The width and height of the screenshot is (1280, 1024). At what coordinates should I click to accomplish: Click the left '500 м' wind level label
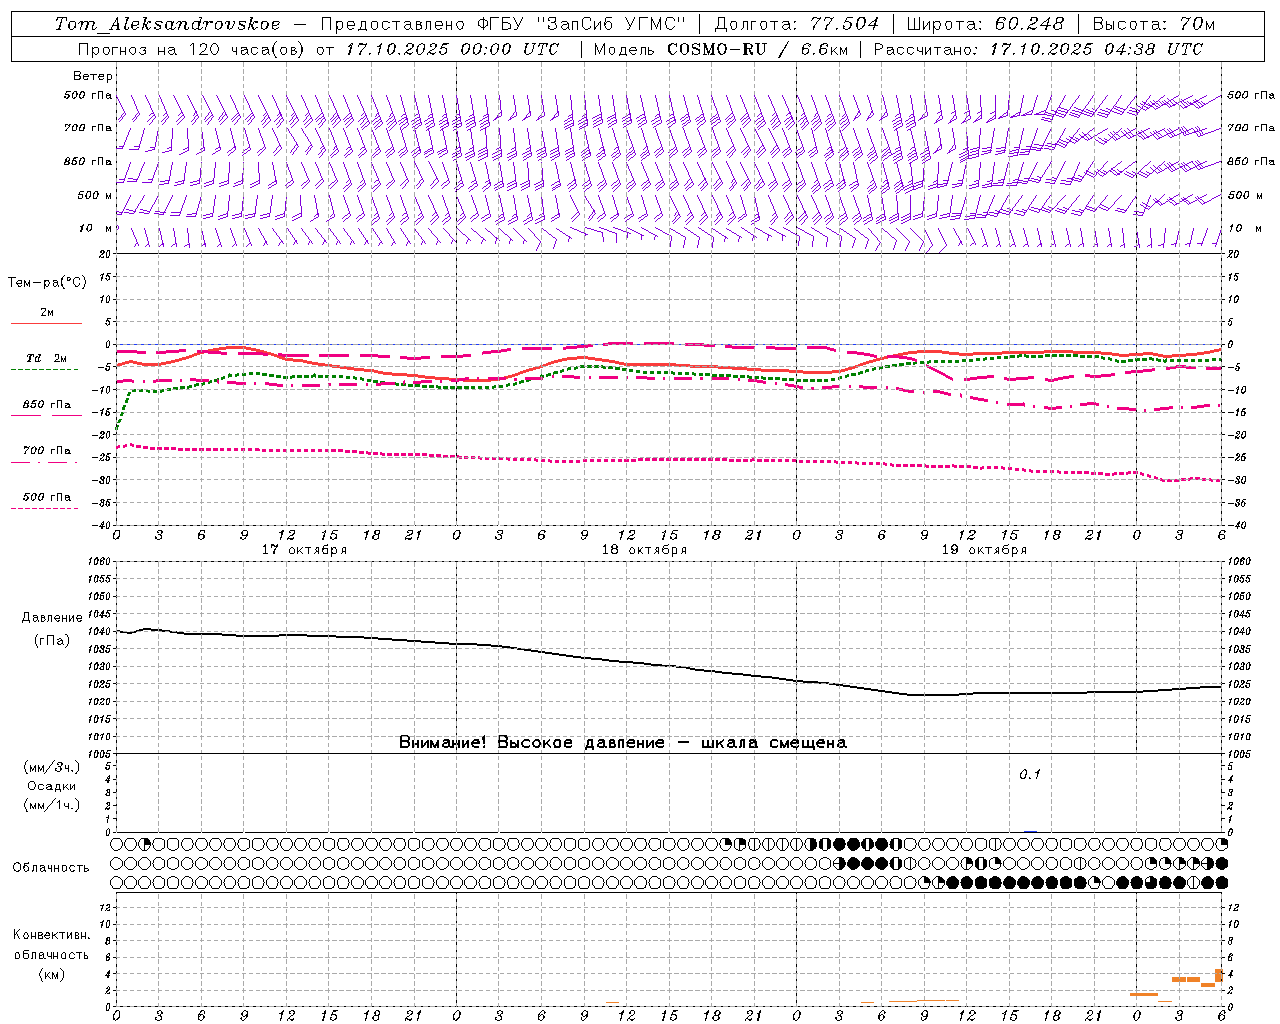(95, 195)
